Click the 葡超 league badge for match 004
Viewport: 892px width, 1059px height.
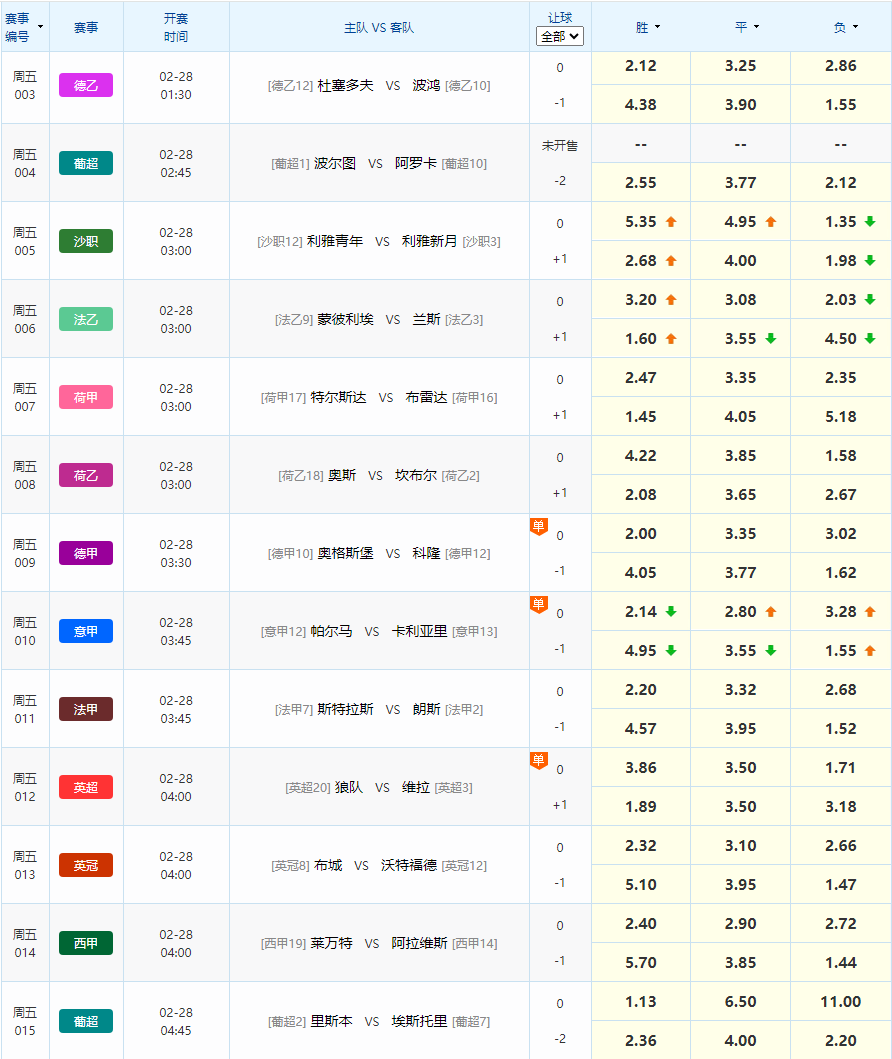pos(86,163)
